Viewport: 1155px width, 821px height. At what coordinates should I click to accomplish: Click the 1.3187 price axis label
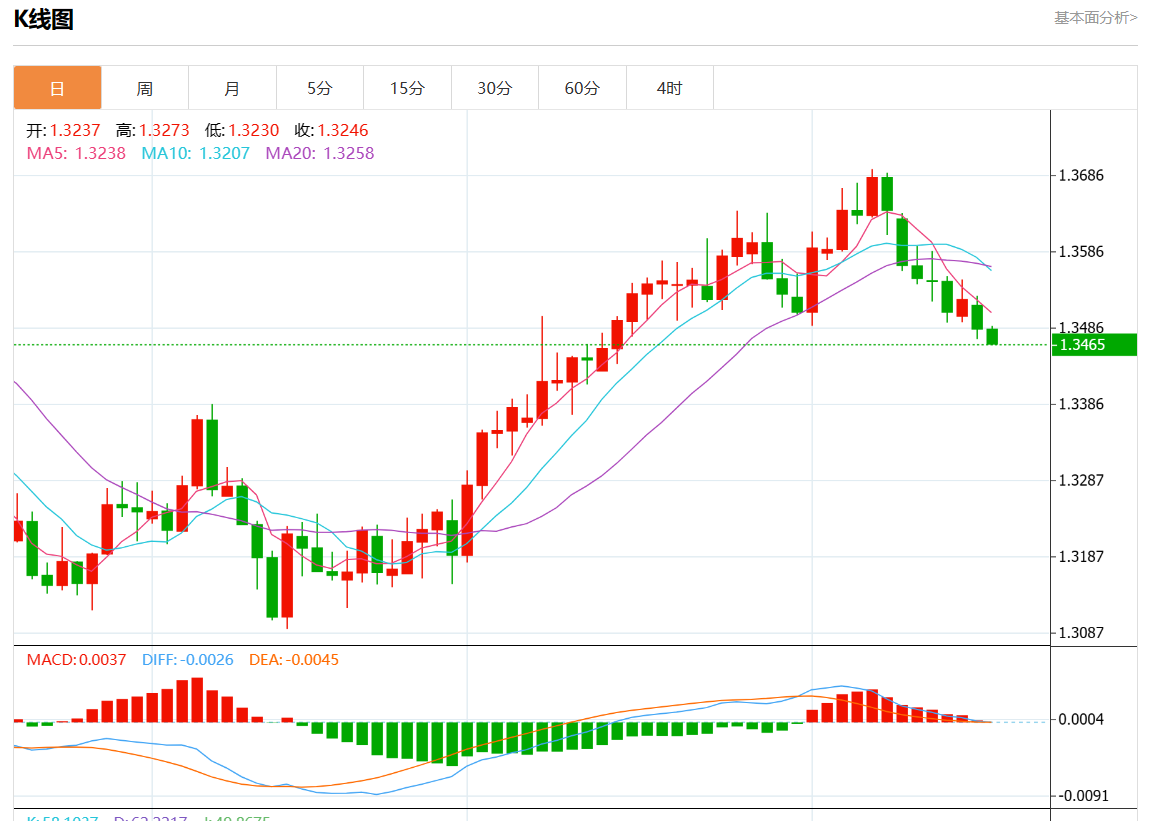(1081, 557)
